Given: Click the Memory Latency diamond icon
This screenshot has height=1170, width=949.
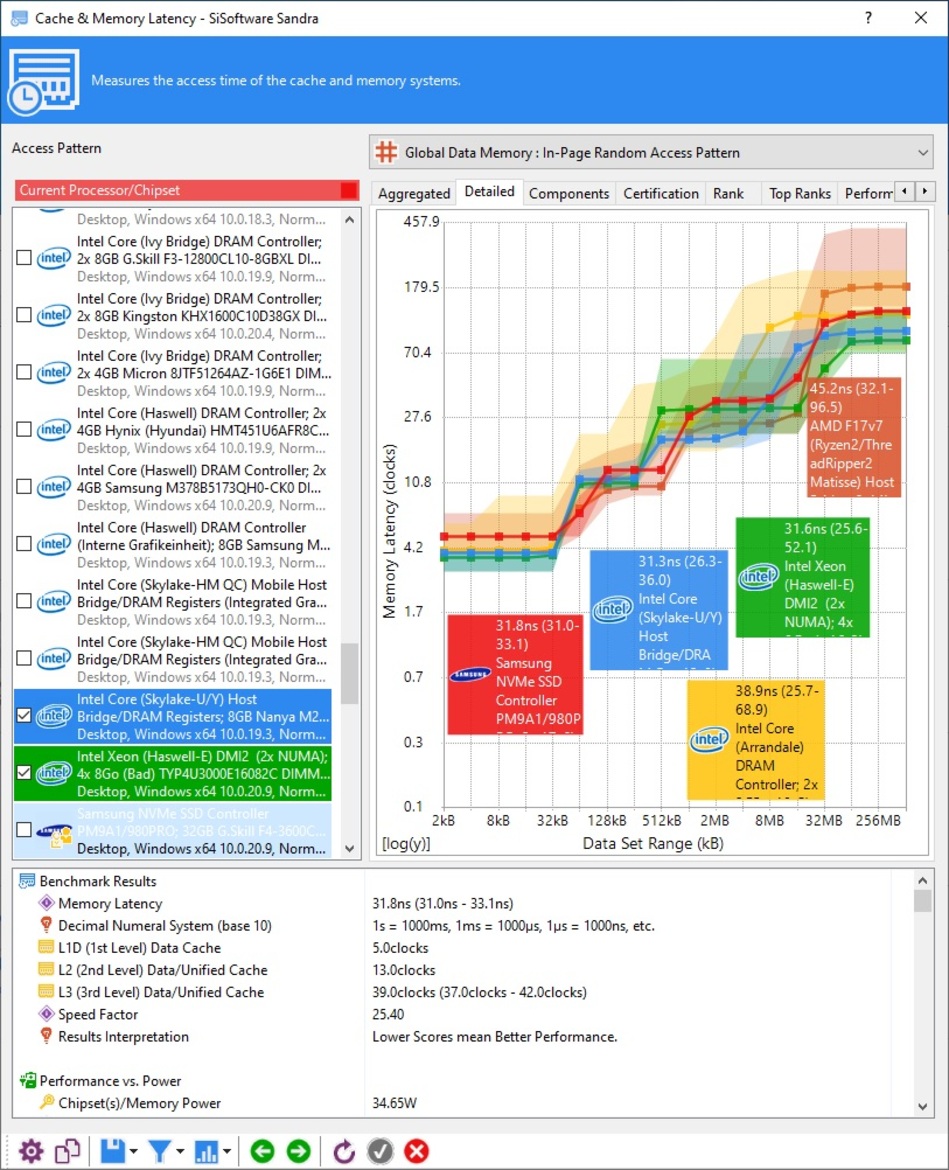Looking at the screenshot, I should click(46, 903).
